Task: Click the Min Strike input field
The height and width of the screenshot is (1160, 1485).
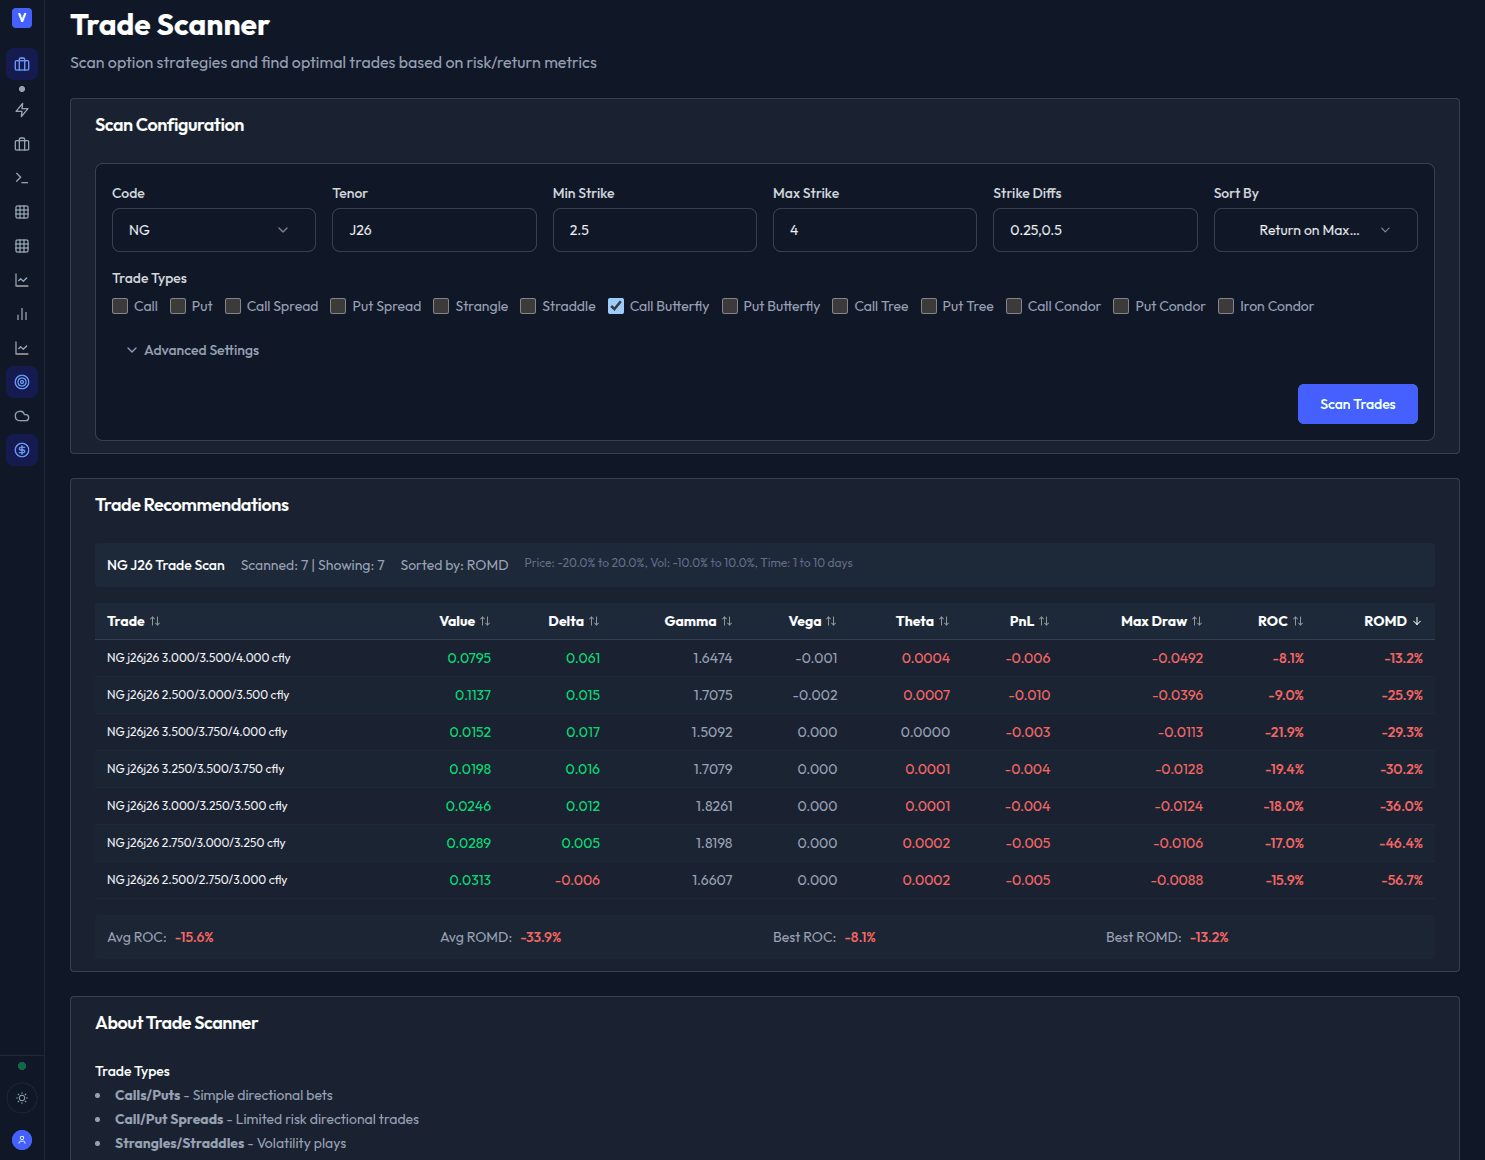Action: pos(654,230)
